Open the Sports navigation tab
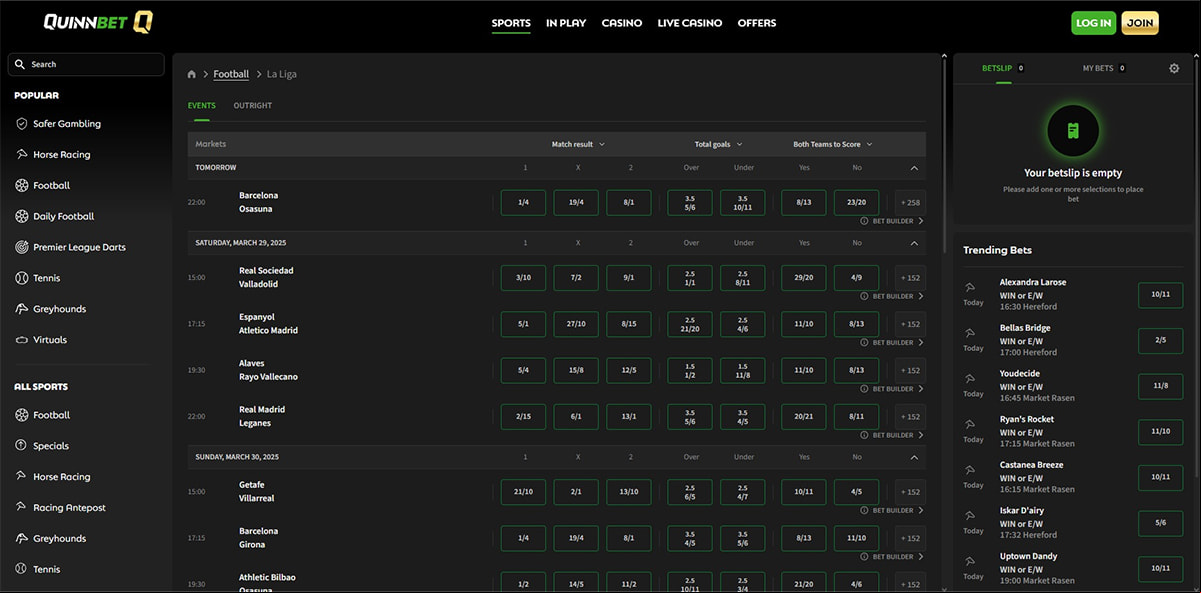This screenshot has width=1201, height=593. 511,23
